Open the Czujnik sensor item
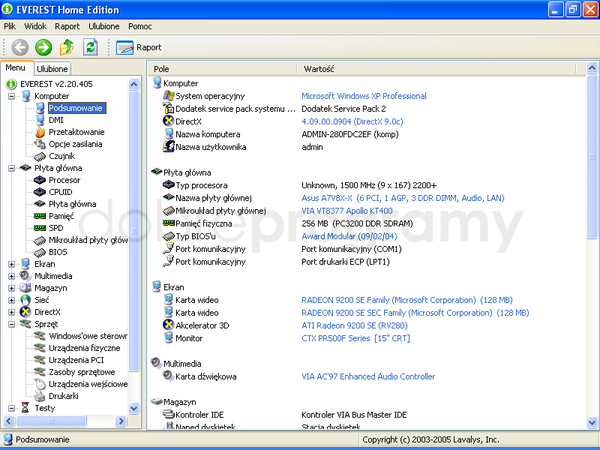The width and height of the screenshot is (600, 450). click(62, 156)
